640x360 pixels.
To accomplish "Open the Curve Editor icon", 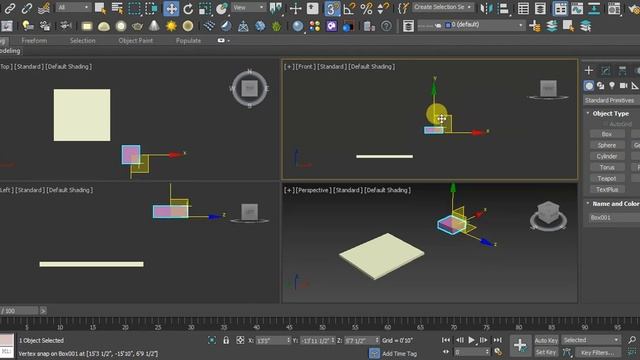I will coord(577,8).
